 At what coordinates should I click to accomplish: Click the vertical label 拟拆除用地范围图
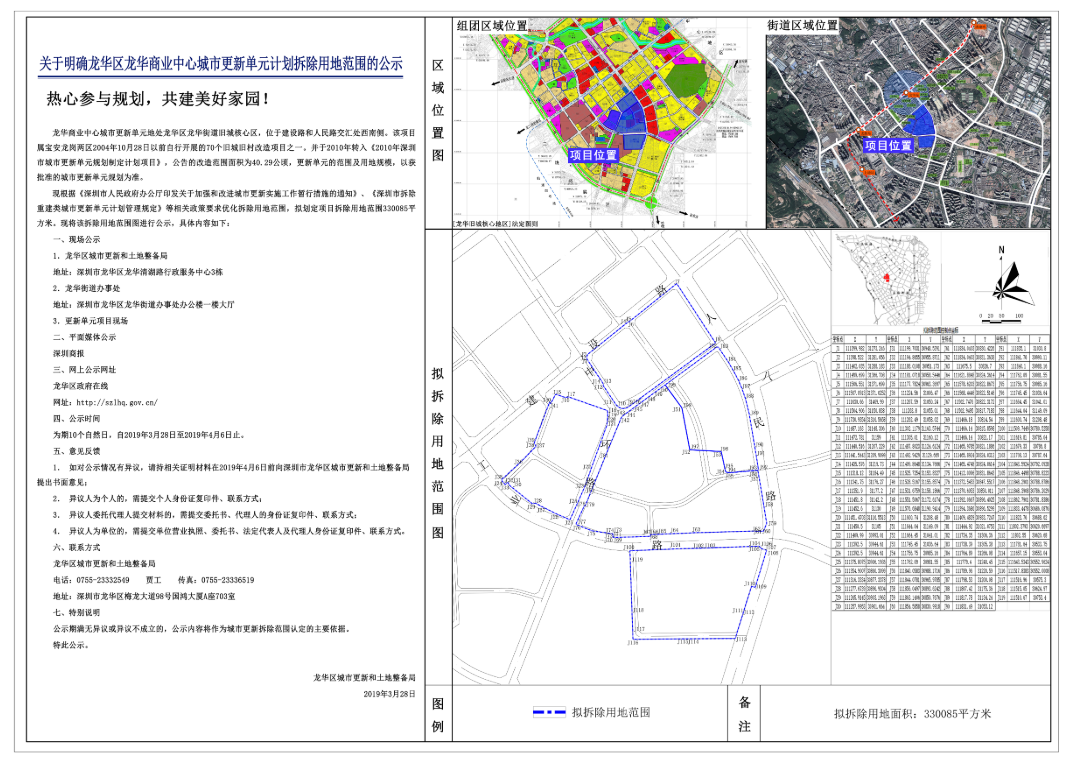438,453
